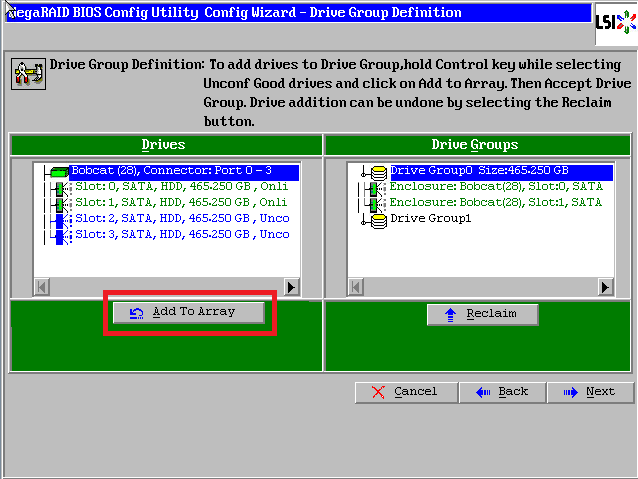Screen dimensions: 638x479
Task: Click the Drives panel header
Action: click(x=166, y=145)
